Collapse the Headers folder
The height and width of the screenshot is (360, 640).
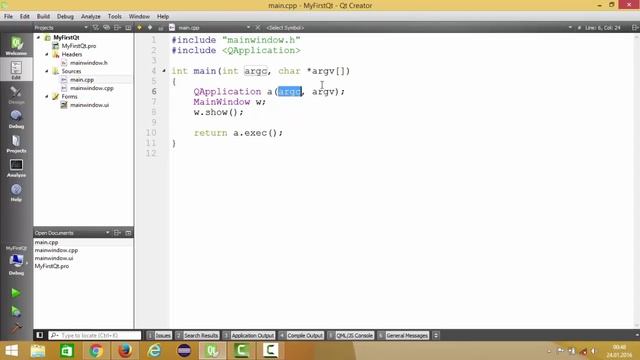pos(47,54)
